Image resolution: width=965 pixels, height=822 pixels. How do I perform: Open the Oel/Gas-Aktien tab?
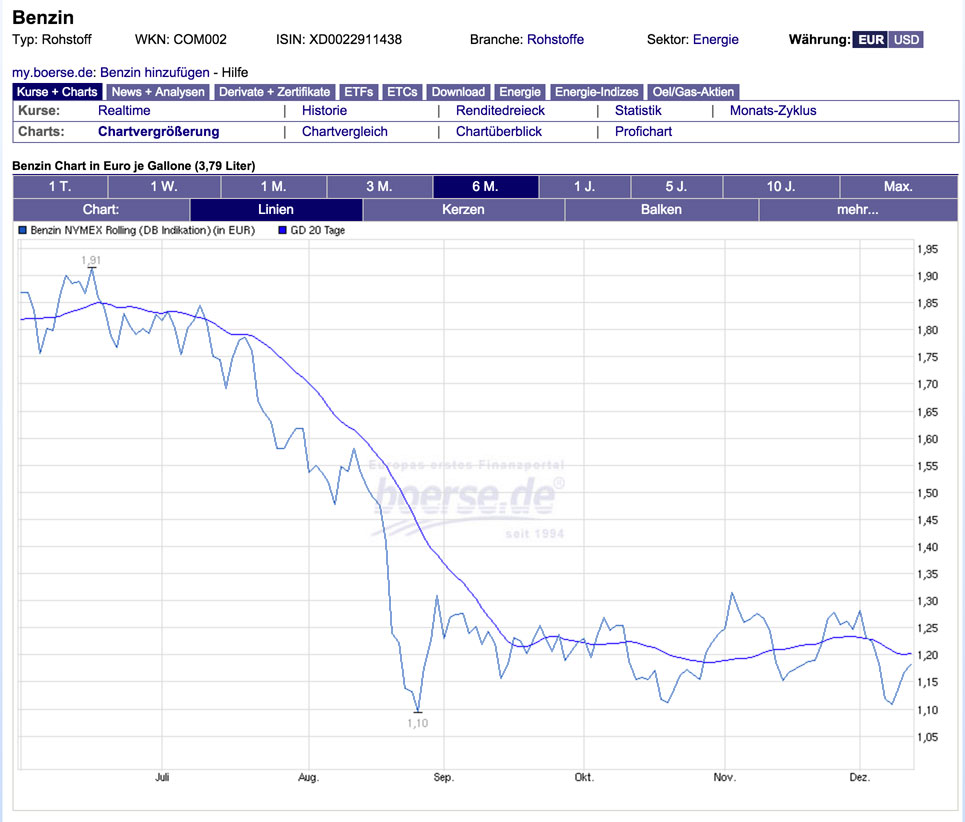[693, 92]
